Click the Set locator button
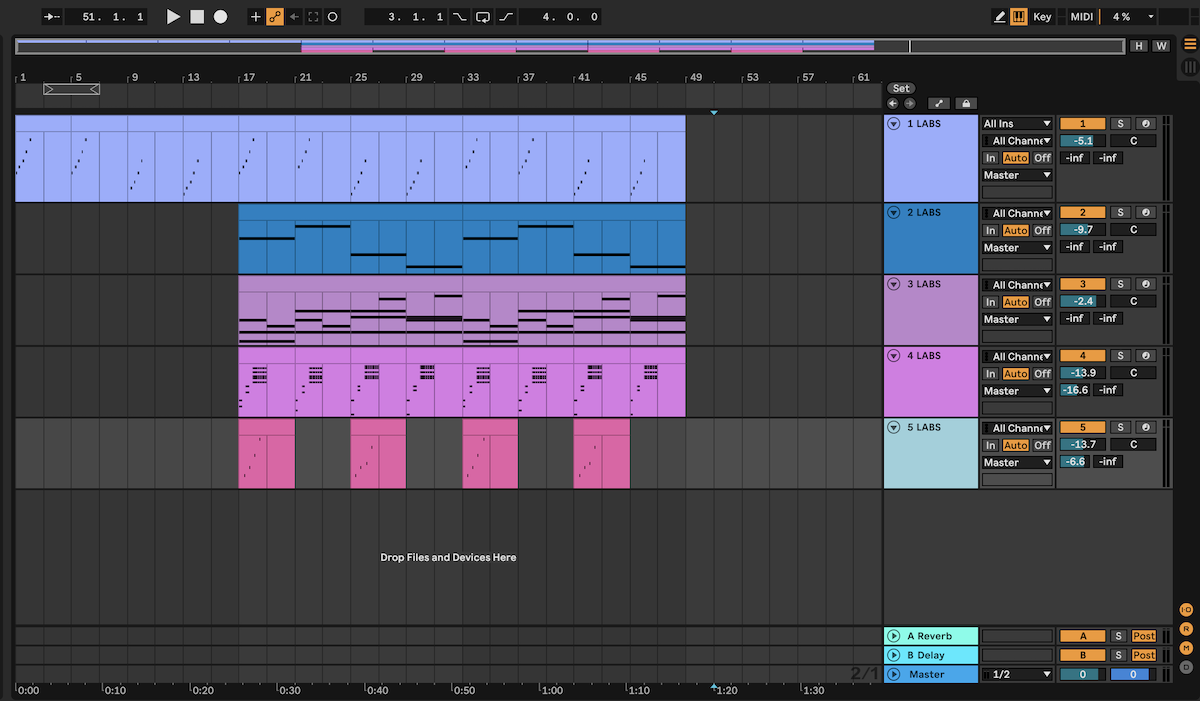The height and width of the screenshot is (701, 1200). click(901, 88)
